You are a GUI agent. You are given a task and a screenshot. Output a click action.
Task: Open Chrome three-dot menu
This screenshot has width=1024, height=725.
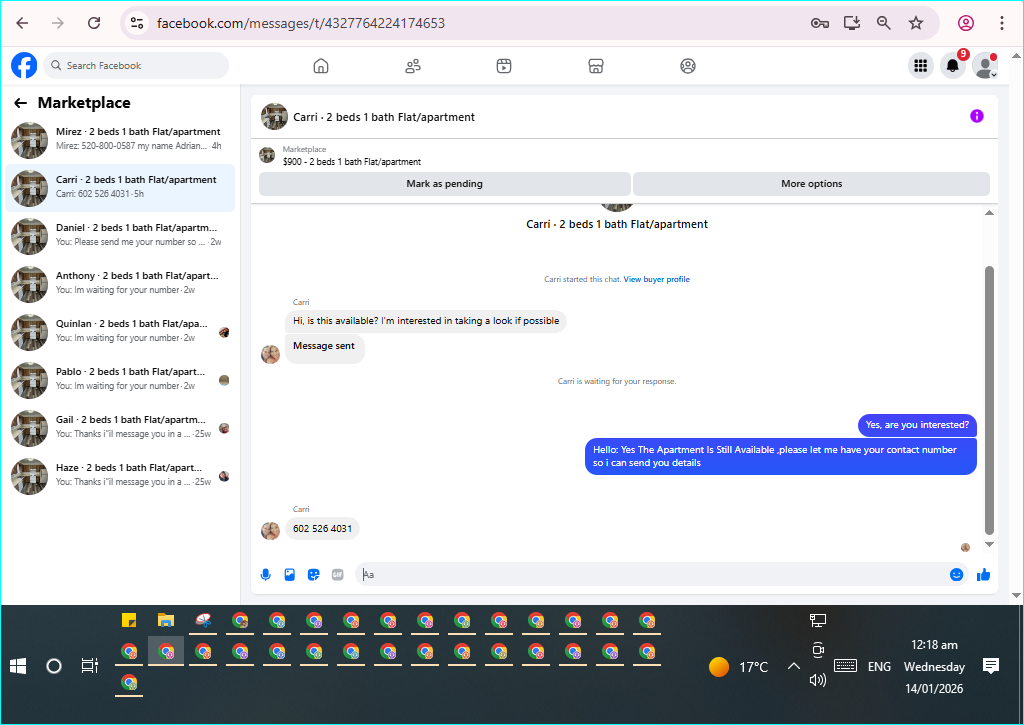[1002, 23]
